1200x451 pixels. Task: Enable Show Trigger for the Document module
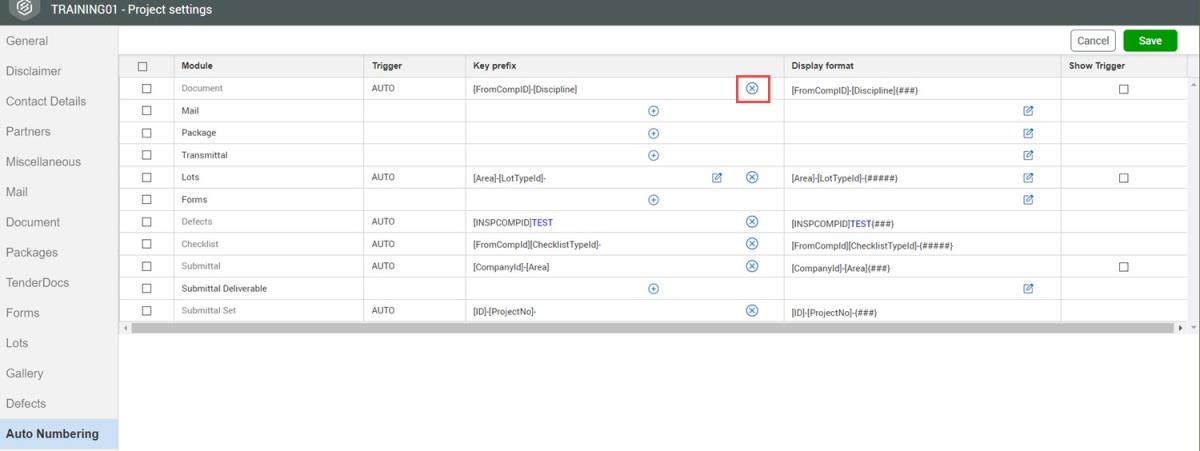coord(1123,89)
